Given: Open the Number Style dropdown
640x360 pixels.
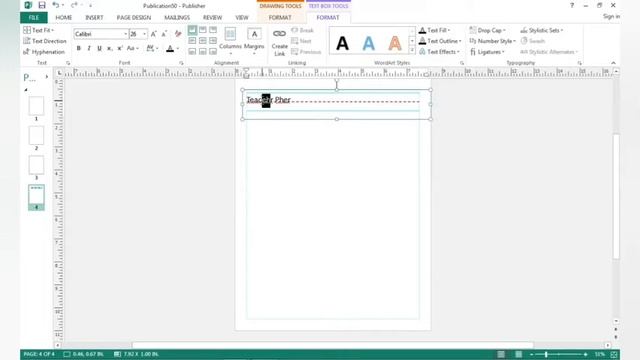Looking at the screenshot, I should tap(493, 41).
